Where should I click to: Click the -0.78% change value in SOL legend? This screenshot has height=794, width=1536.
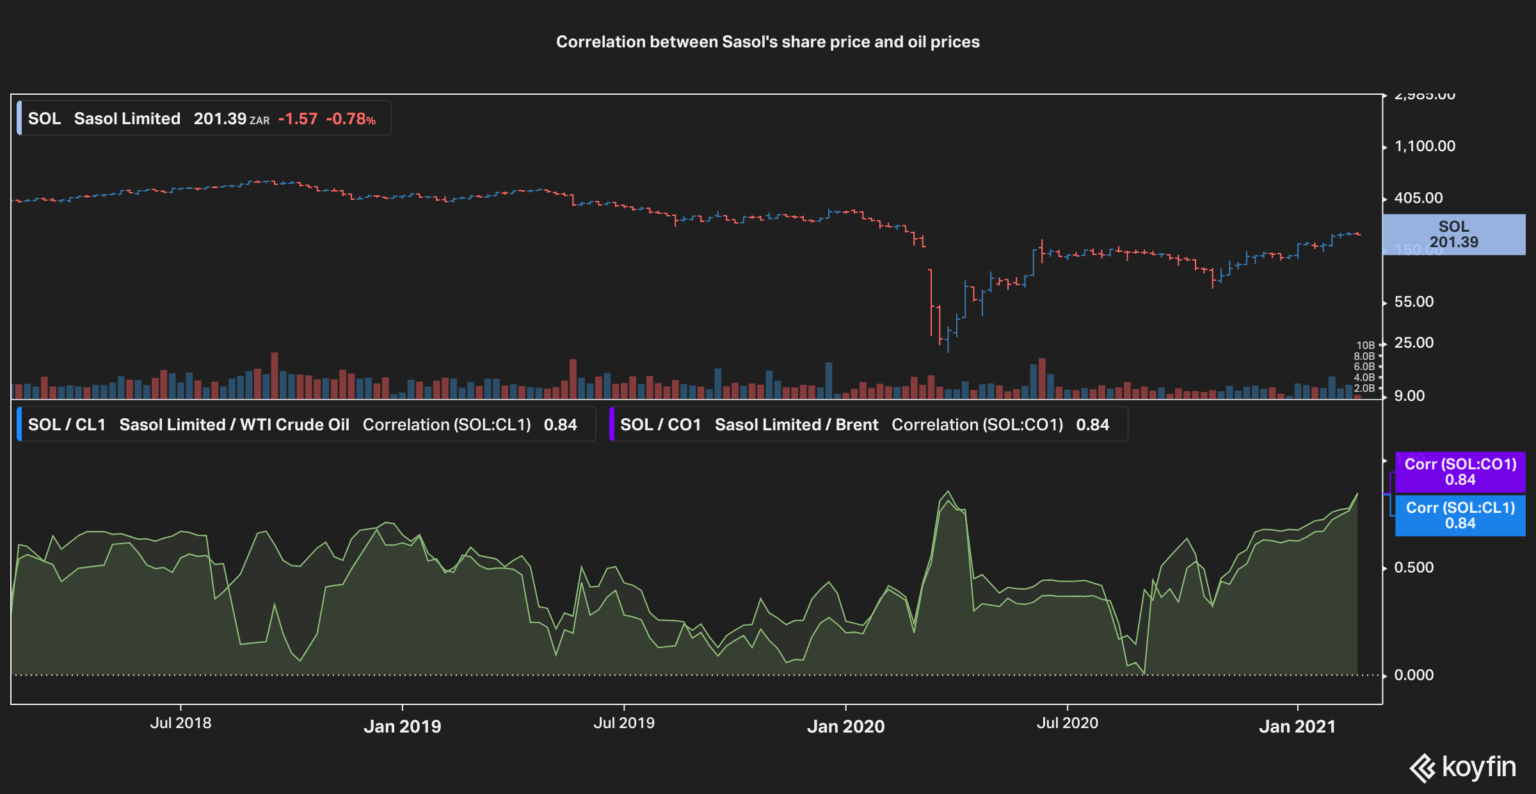tap(350, 119)
